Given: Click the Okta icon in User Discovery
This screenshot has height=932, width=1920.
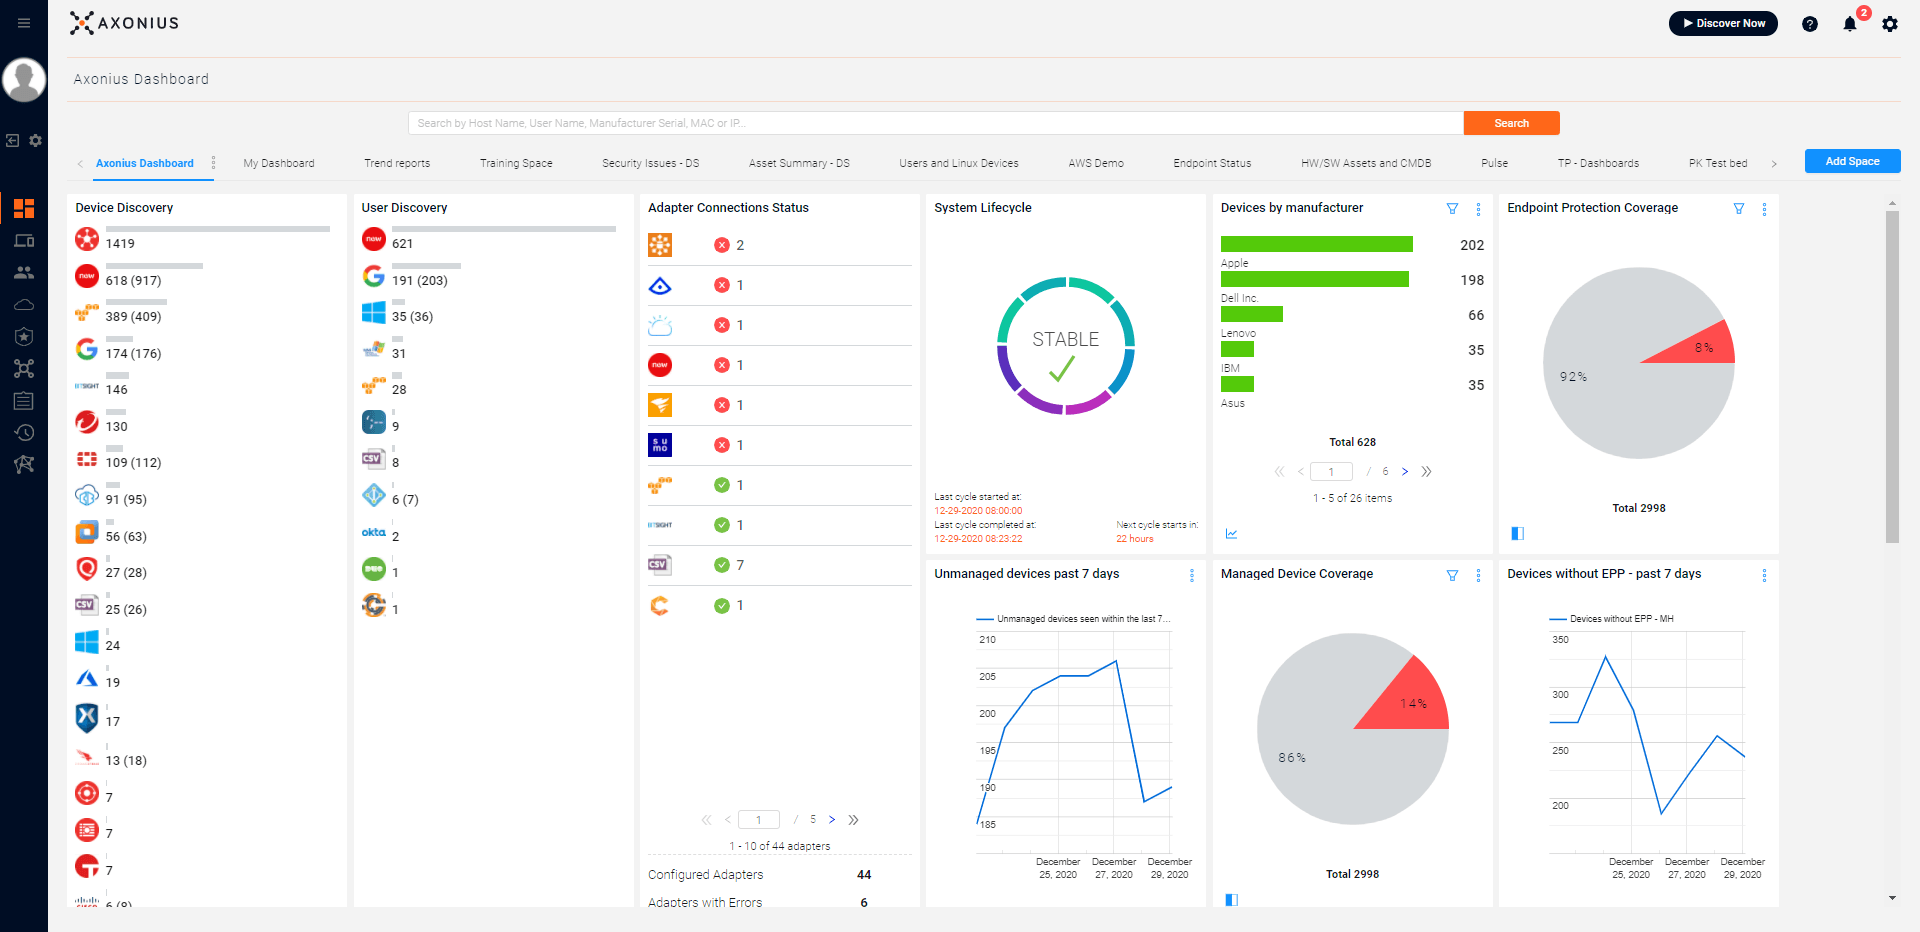Looking at the screenshot, I should pyautogui.click(x=374, y=533).
